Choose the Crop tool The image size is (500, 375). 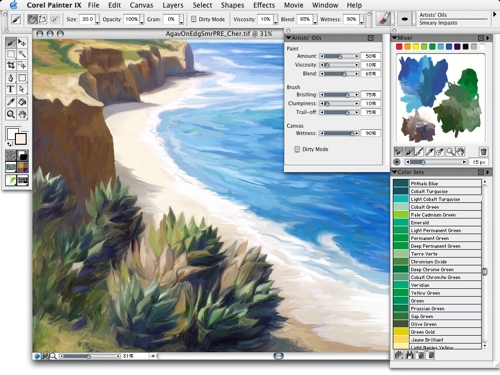[x=11, y=65]
